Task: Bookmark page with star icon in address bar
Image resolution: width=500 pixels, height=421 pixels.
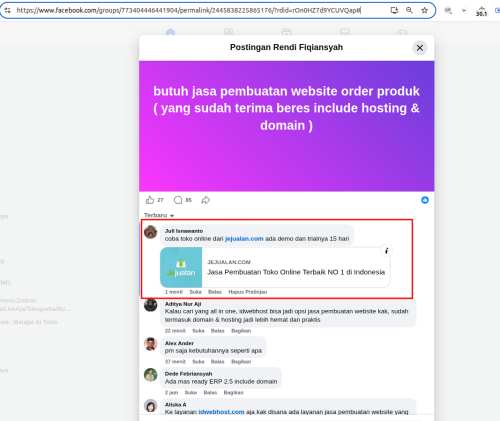Action: 424,10
